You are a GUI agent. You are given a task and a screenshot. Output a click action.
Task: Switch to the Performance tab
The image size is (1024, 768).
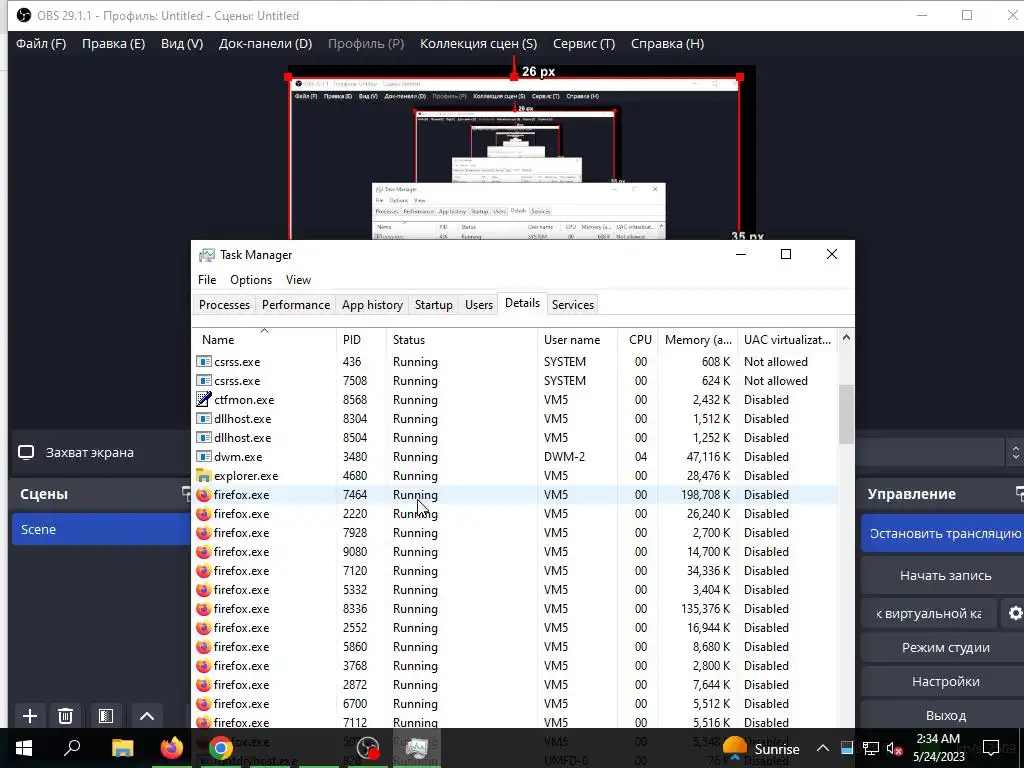click(x=296, y=305)
